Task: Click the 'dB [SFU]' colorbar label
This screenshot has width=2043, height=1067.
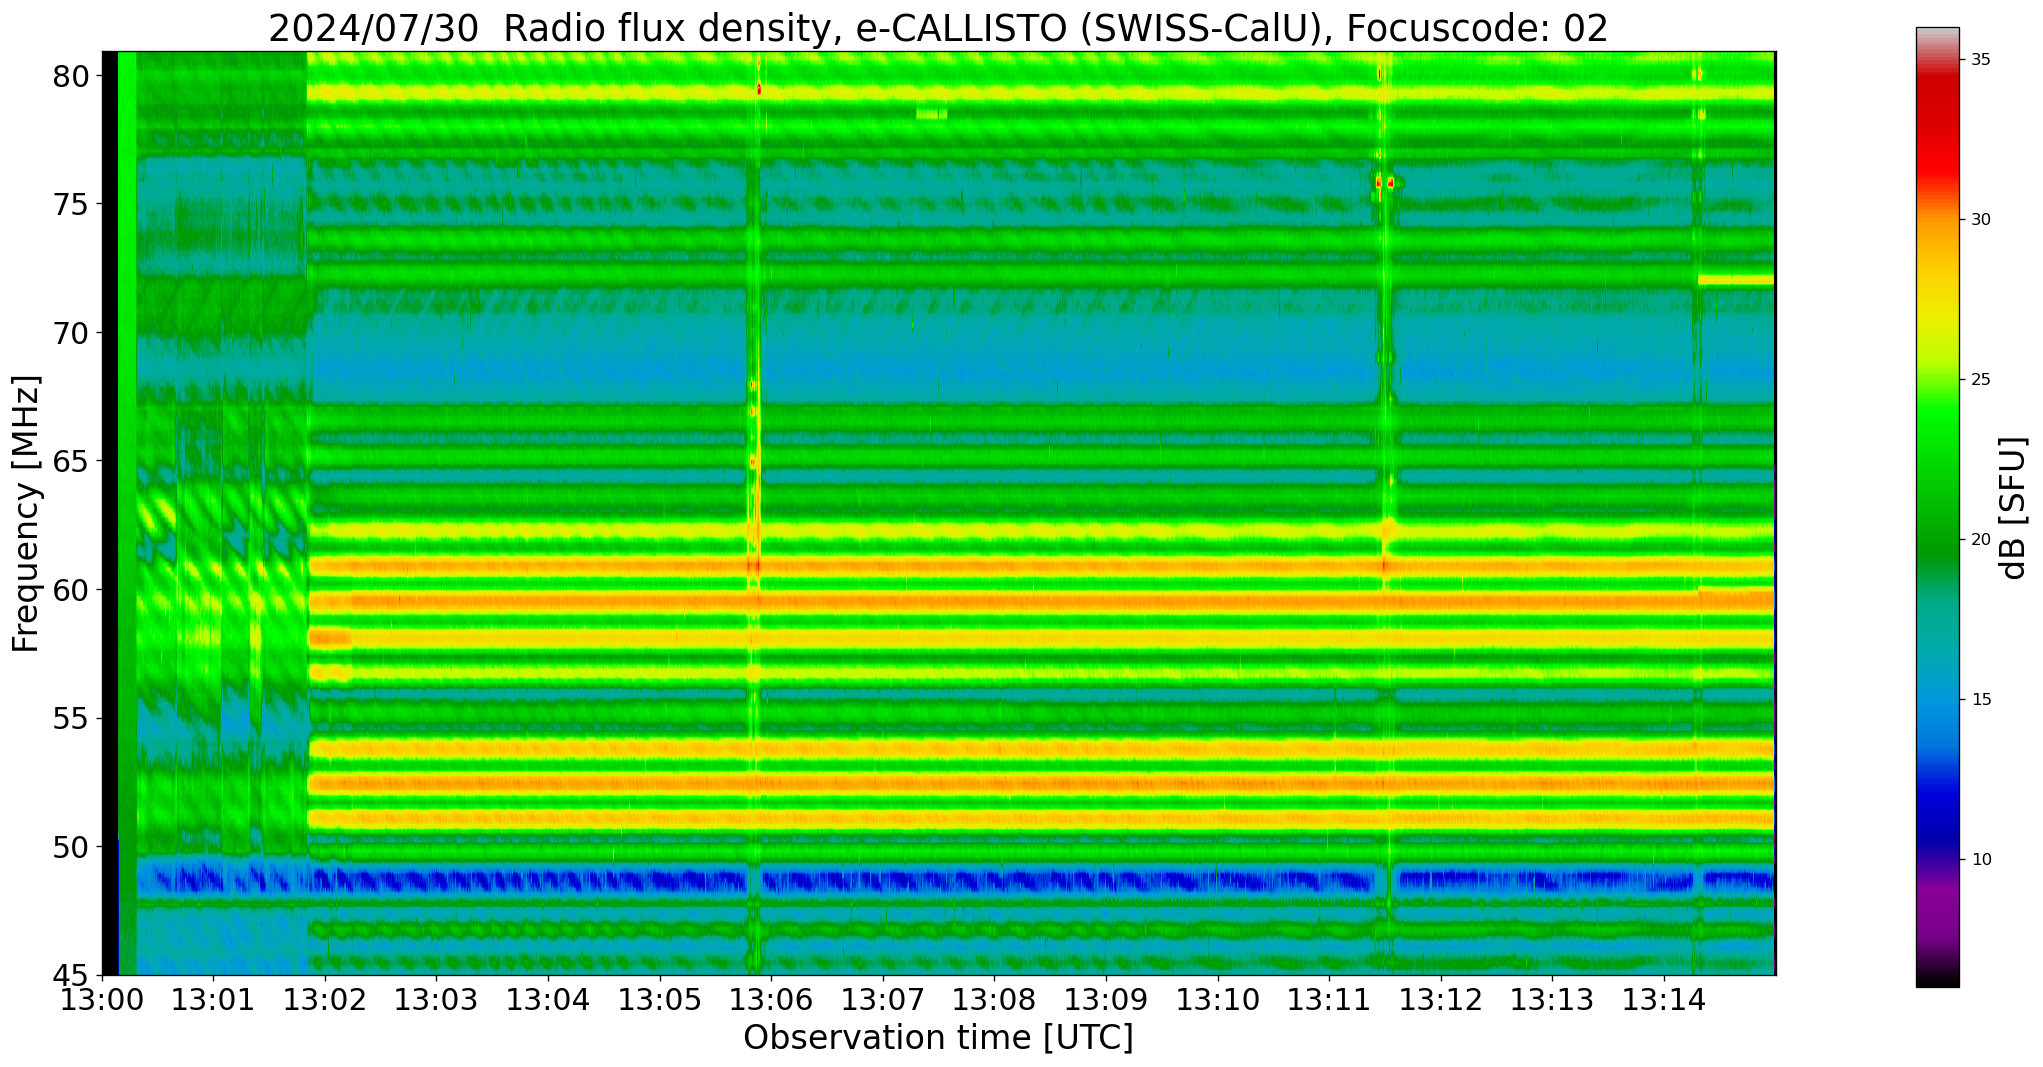Action: (2014, 508)
